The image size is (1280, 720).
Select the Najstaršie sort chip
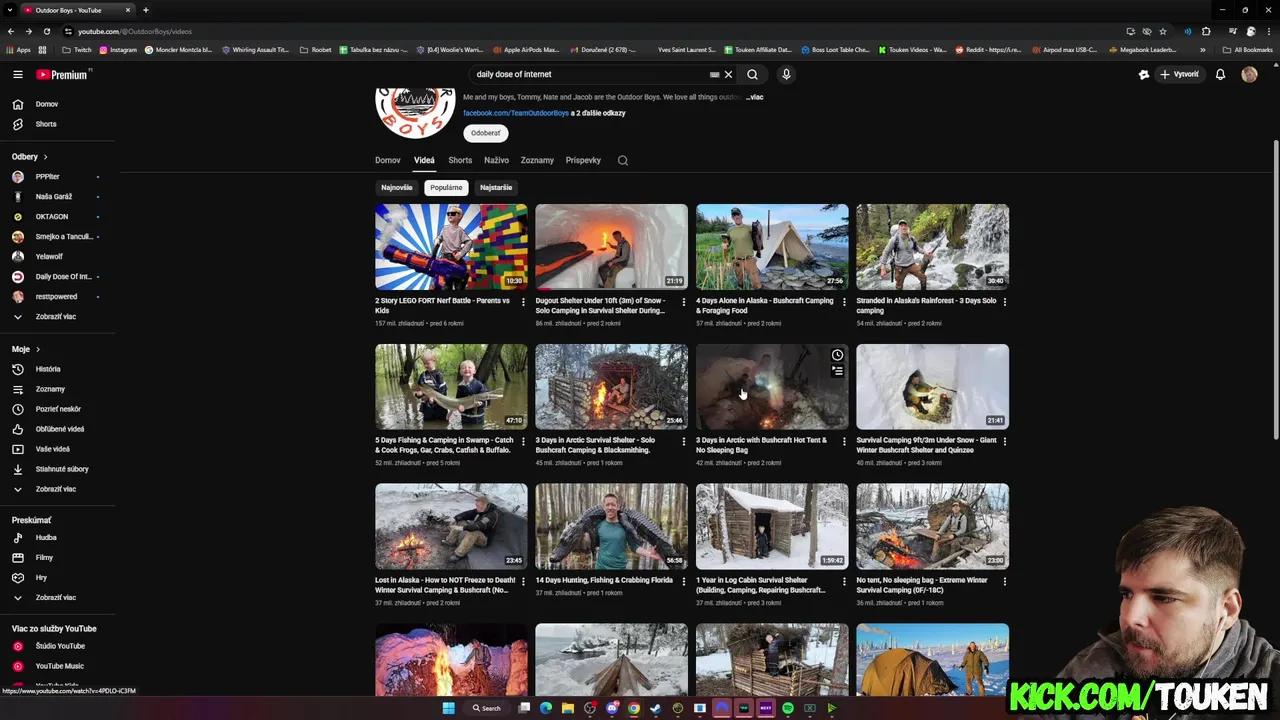(496, 187)
